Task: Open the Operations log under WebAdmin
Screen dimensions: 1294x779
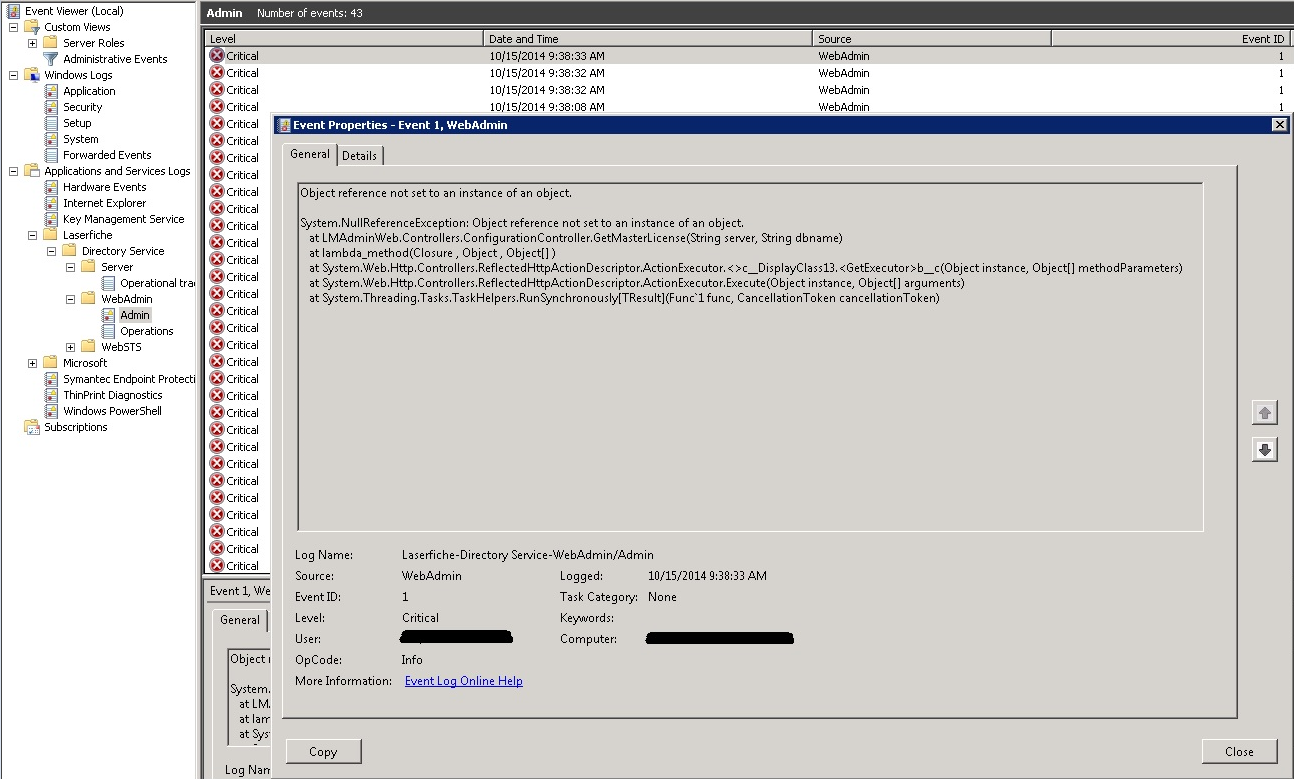Action: [x=138, y=331]
